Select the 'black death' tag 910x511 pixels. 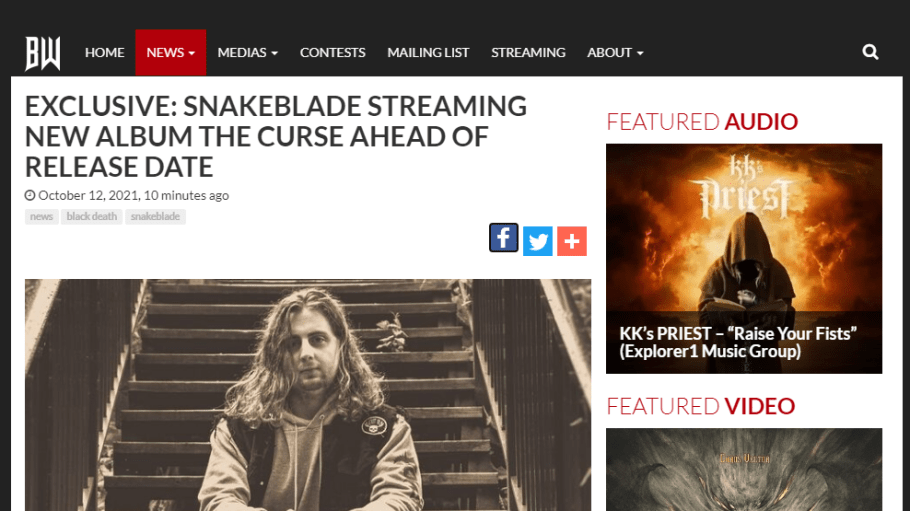click(x=92, y=217)
